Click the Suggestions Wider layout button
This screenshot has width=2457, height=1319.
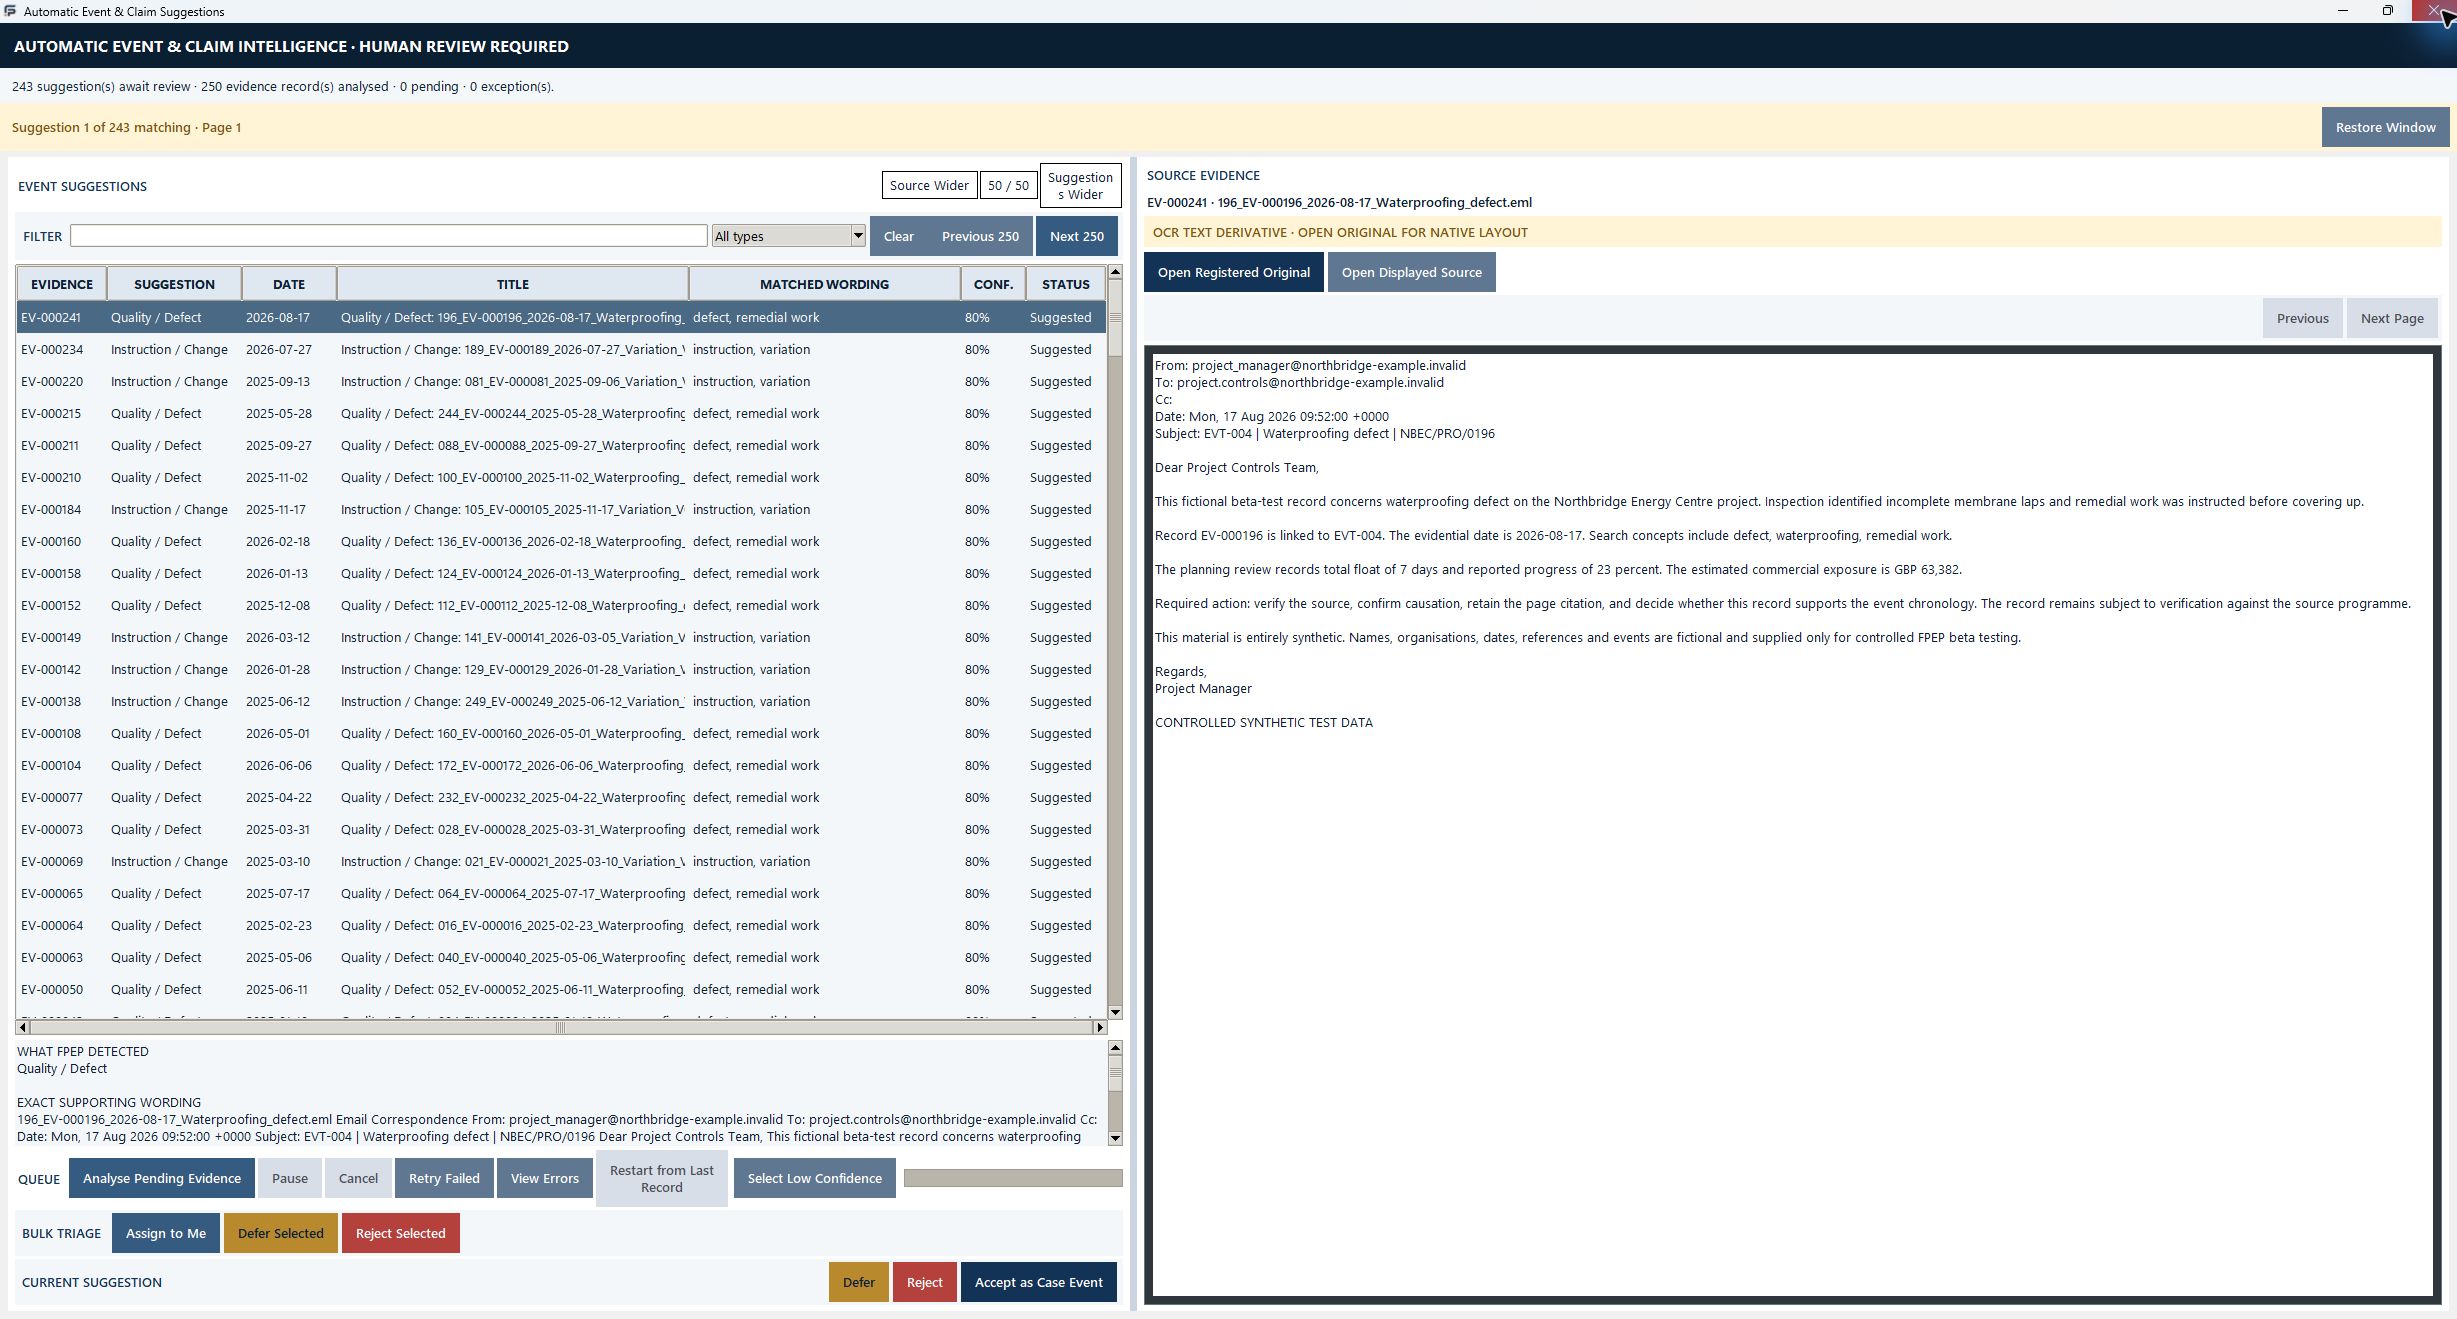pyautogui.click(x=1080, y=186)
